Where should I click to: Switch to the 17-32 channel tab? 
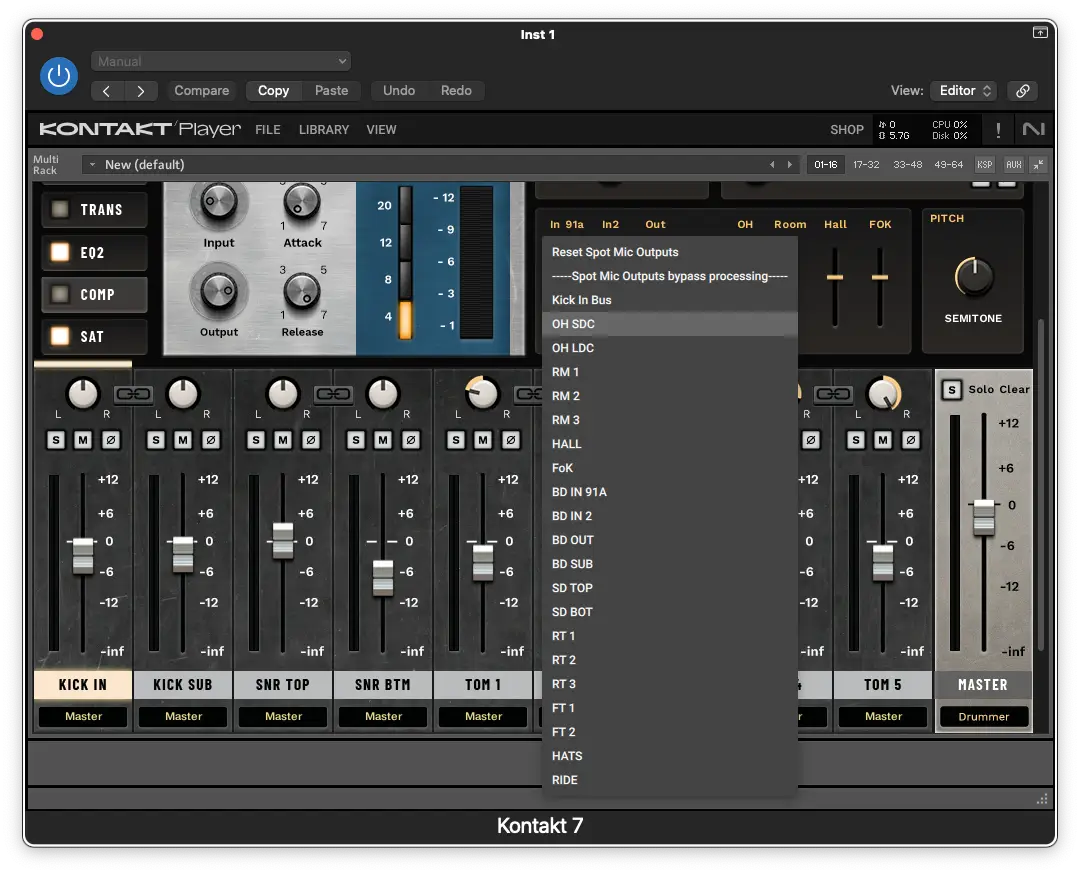[x=866, y=165]
